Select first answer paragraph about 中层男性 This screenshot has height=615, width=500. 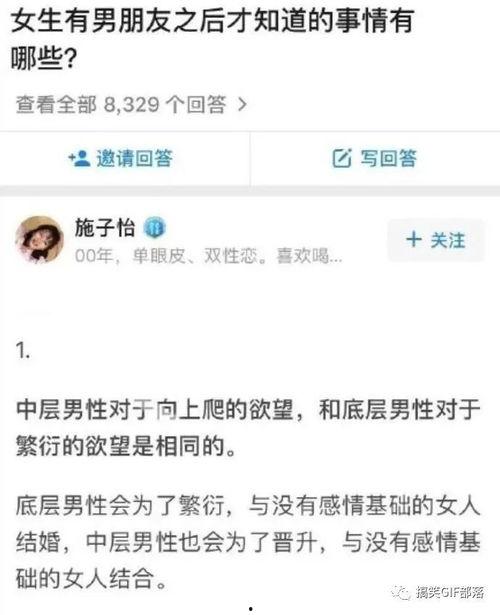point(248,428)
